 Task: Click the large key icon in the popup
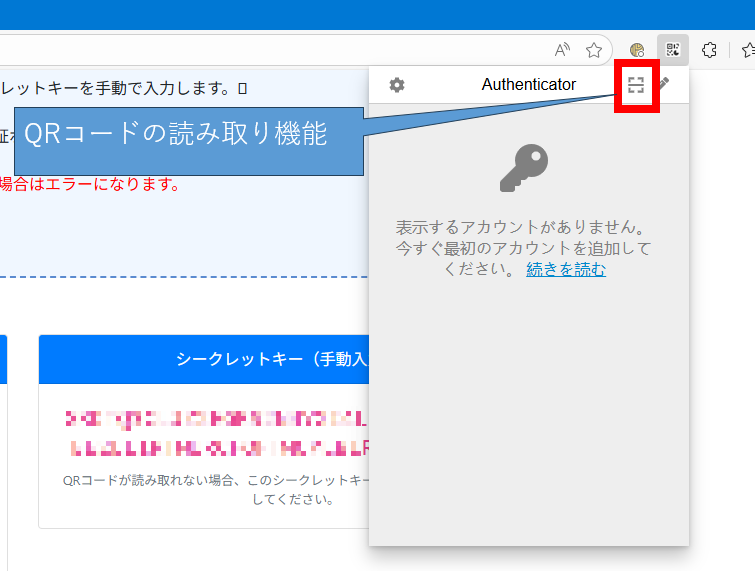point(525,168)
